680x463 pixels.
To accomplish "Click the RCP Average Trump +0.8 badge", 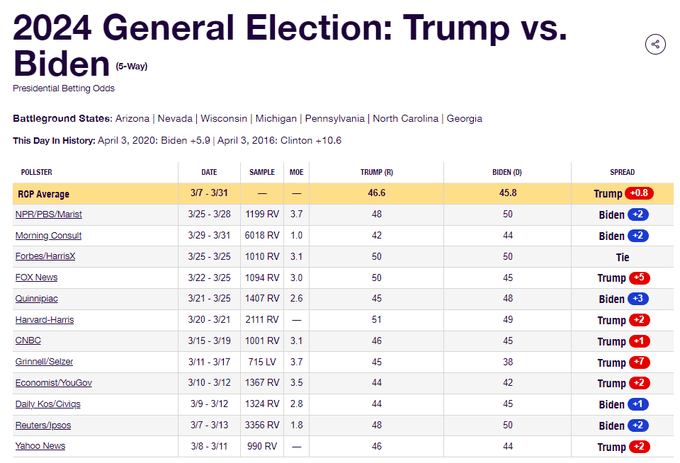I will click(641, 193).
